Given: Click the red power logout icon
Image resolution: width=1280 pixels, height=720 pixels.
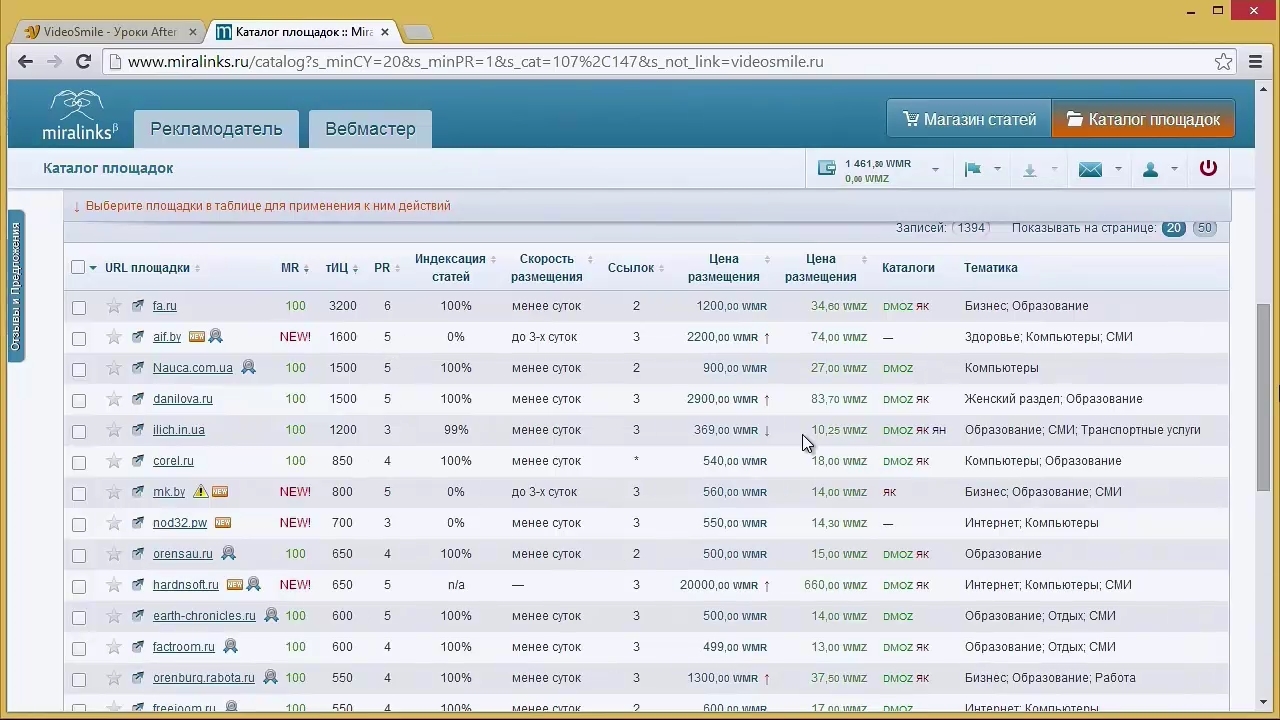Looking at the screenshot, I should [x=1208, y=168].
